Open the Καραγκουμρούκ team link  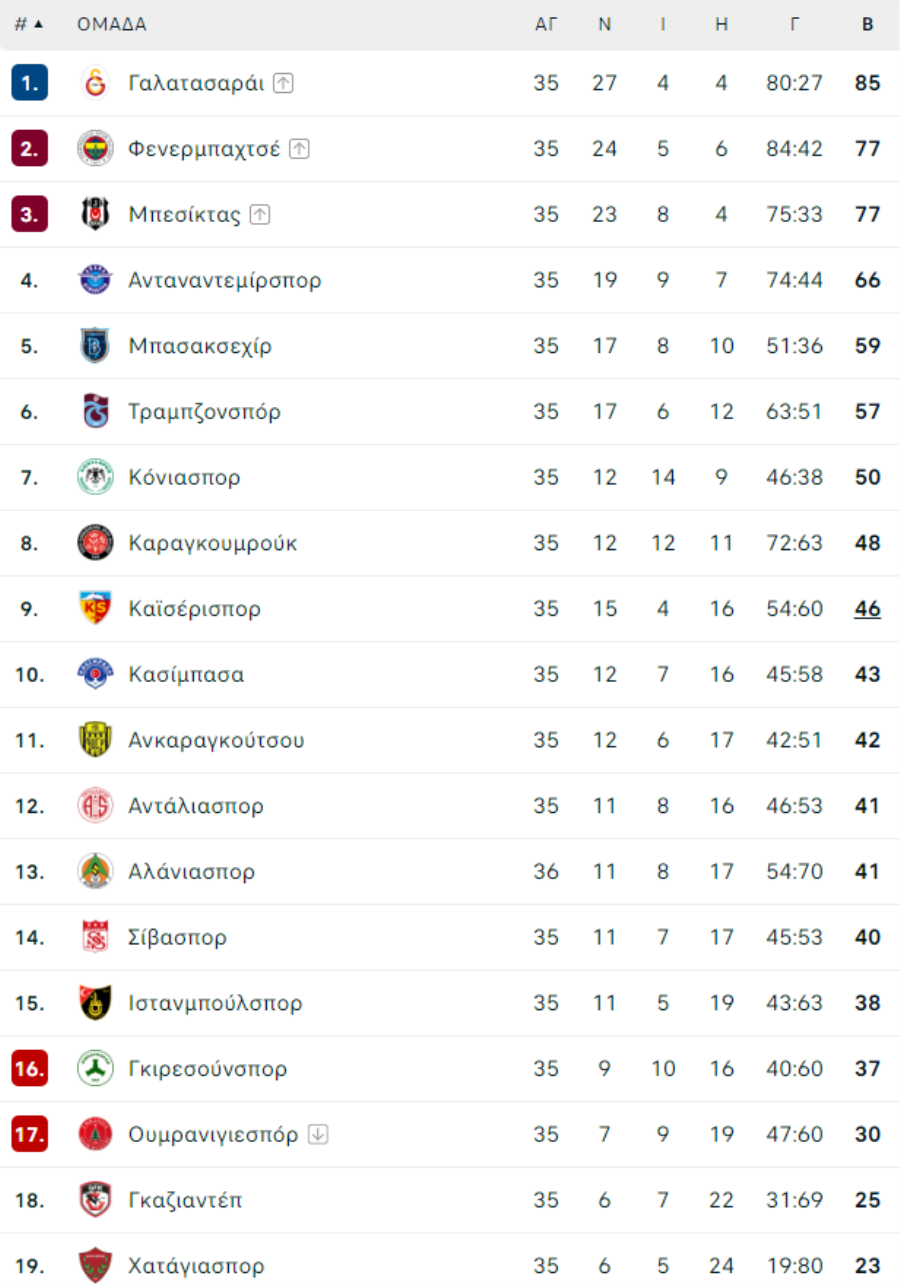coord(213,543)
